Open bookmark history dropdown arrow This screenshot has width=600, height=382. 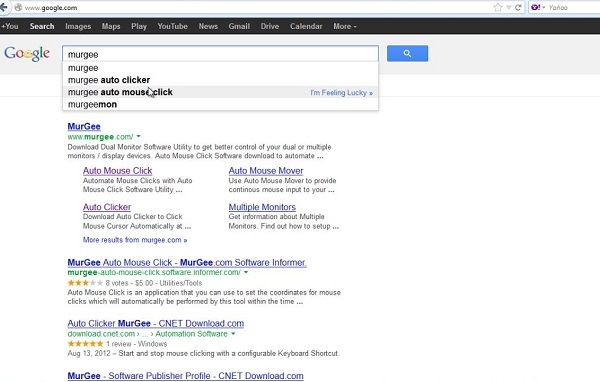coord(509,7)
